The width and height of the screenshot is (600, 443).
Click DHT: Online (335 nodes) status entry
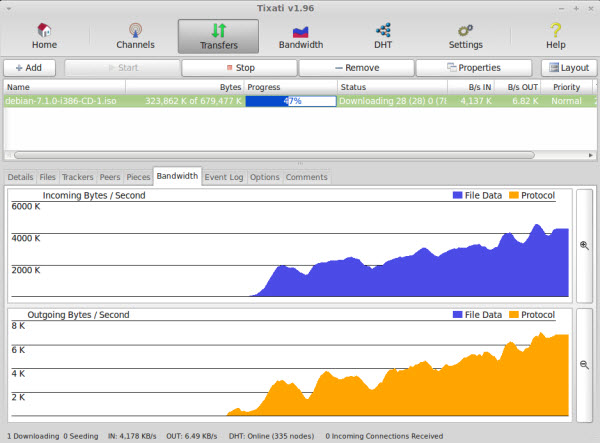(x=271, y=436)
